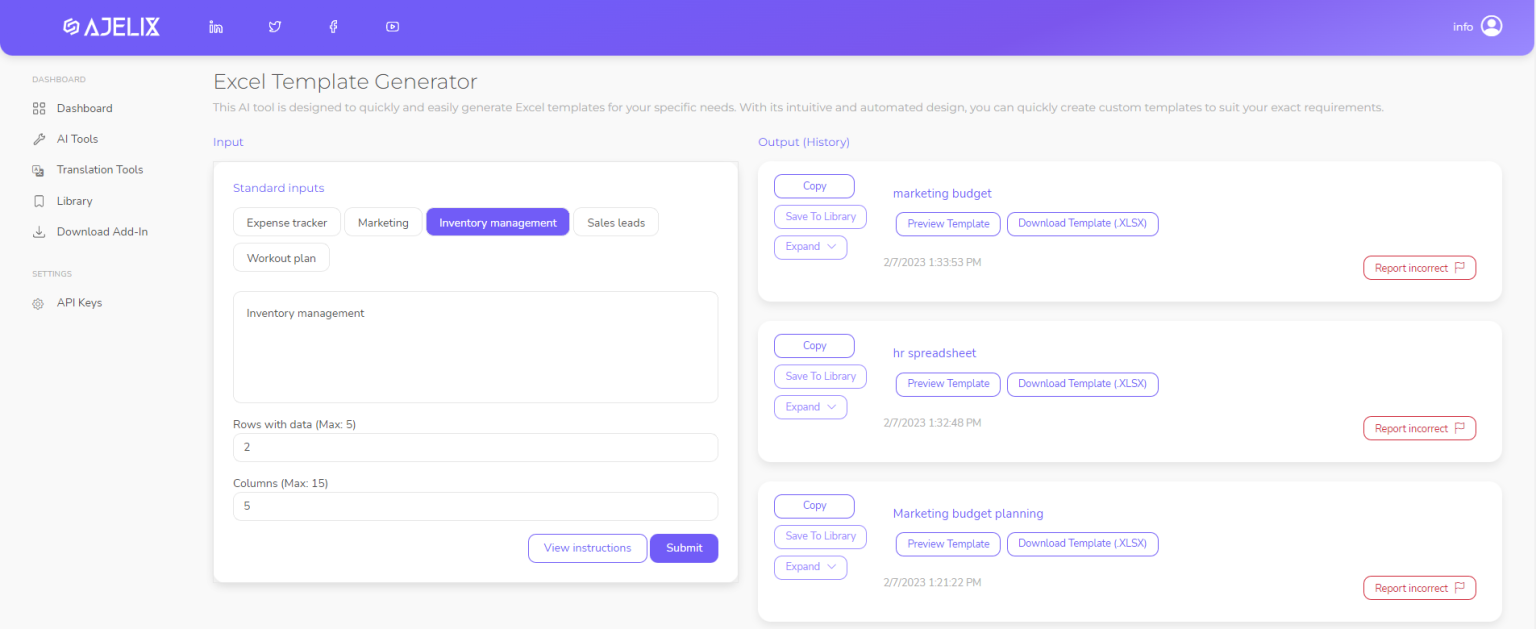Download hr spreadsheet template as XLSX

[1082, 384]
